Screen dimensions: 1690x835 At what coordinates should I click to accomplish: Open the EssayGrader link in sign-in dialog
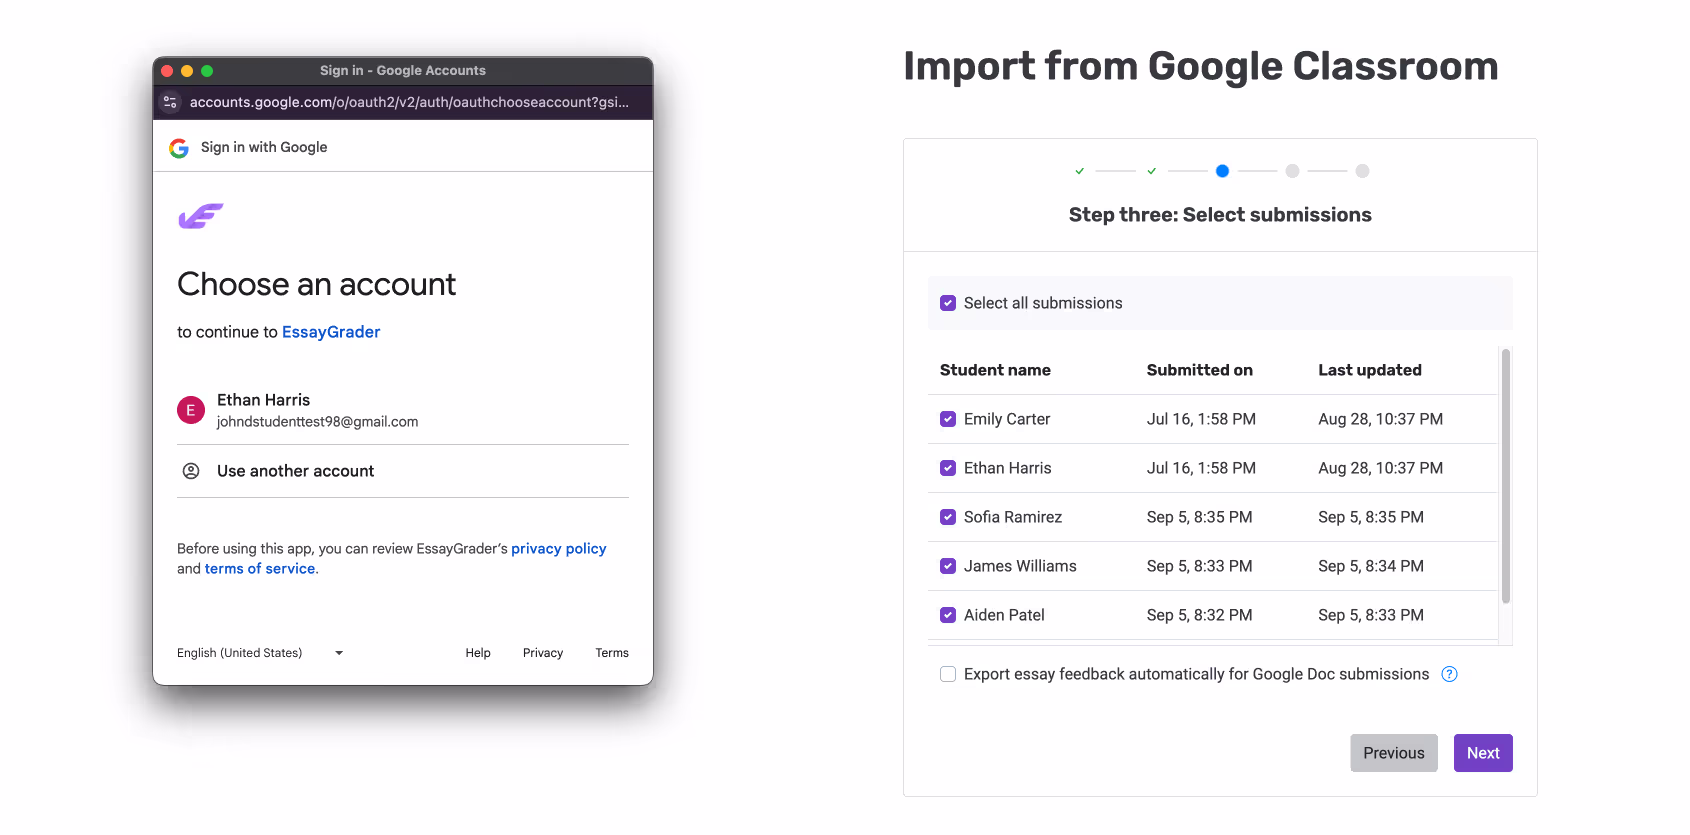331,332
